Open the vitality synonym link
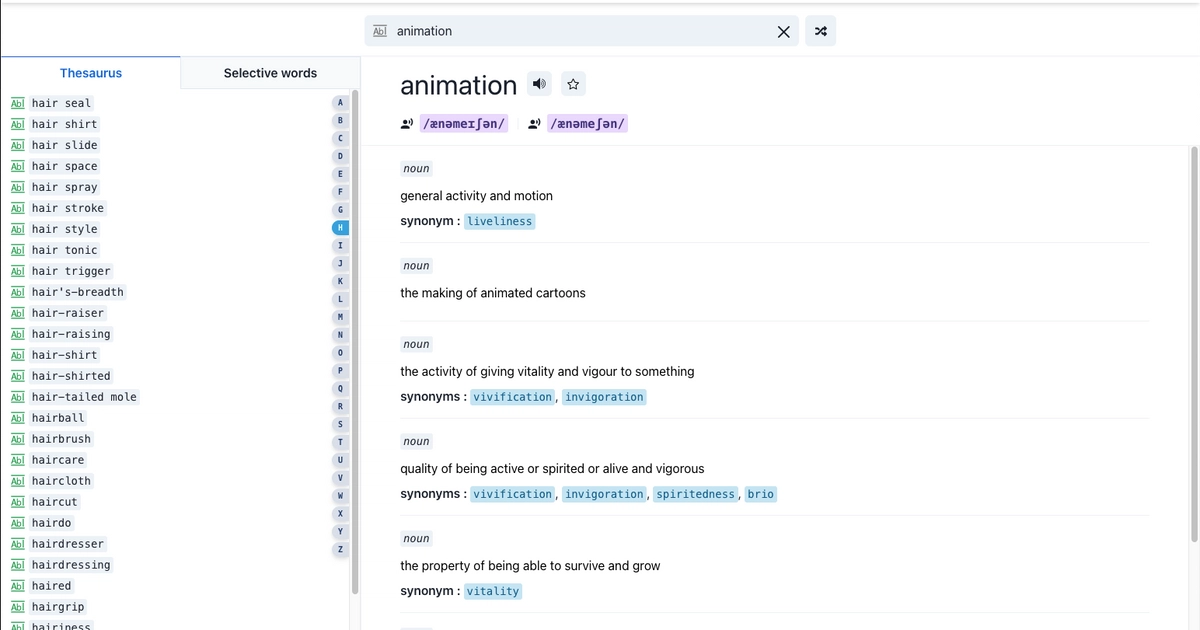Viewport: 1200px width, 630px height. click(493, 591)
